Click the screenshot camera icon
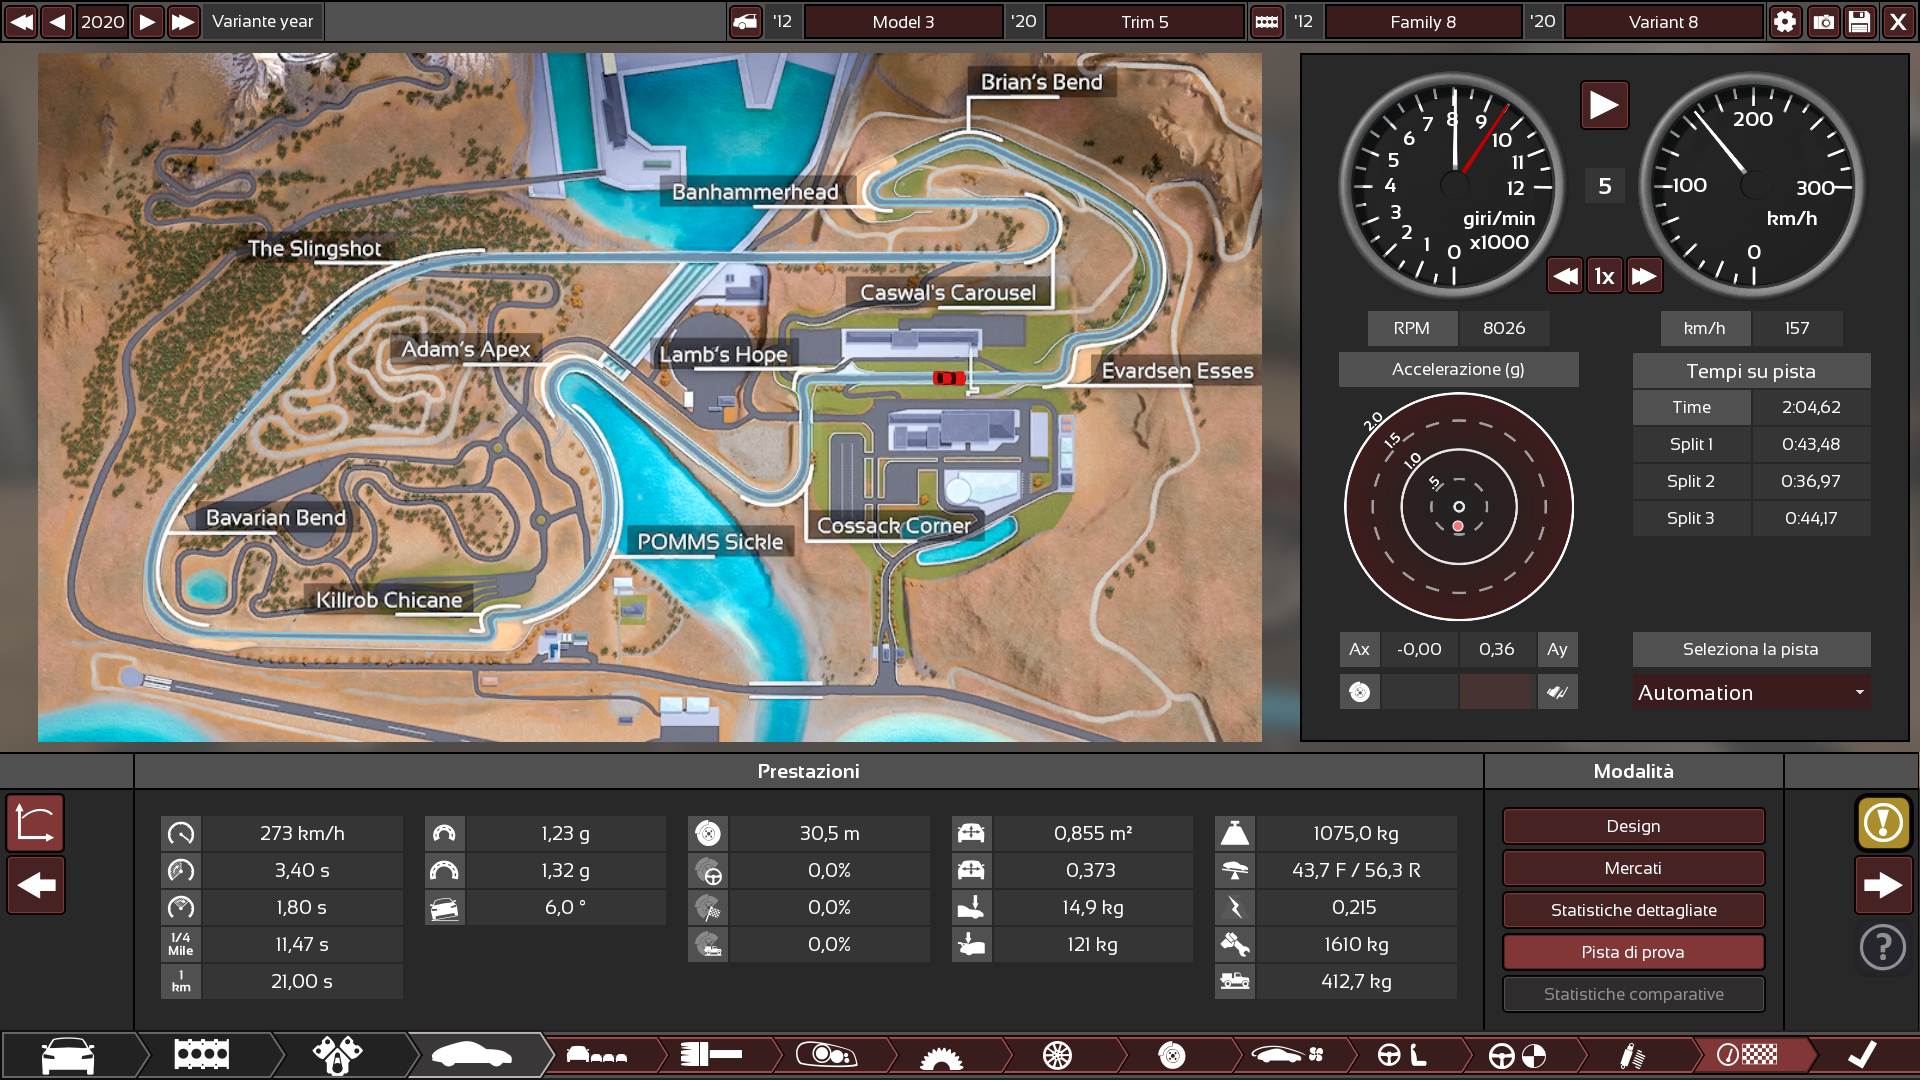The width and height of the screenshot is (1920, 1080). pyautogui.click(x=1823, y=22)
